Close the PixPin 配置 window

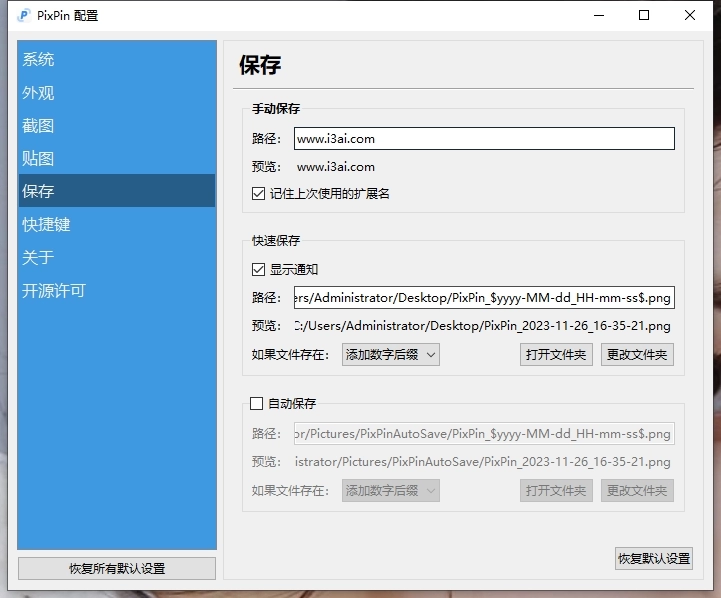[689, 15]
